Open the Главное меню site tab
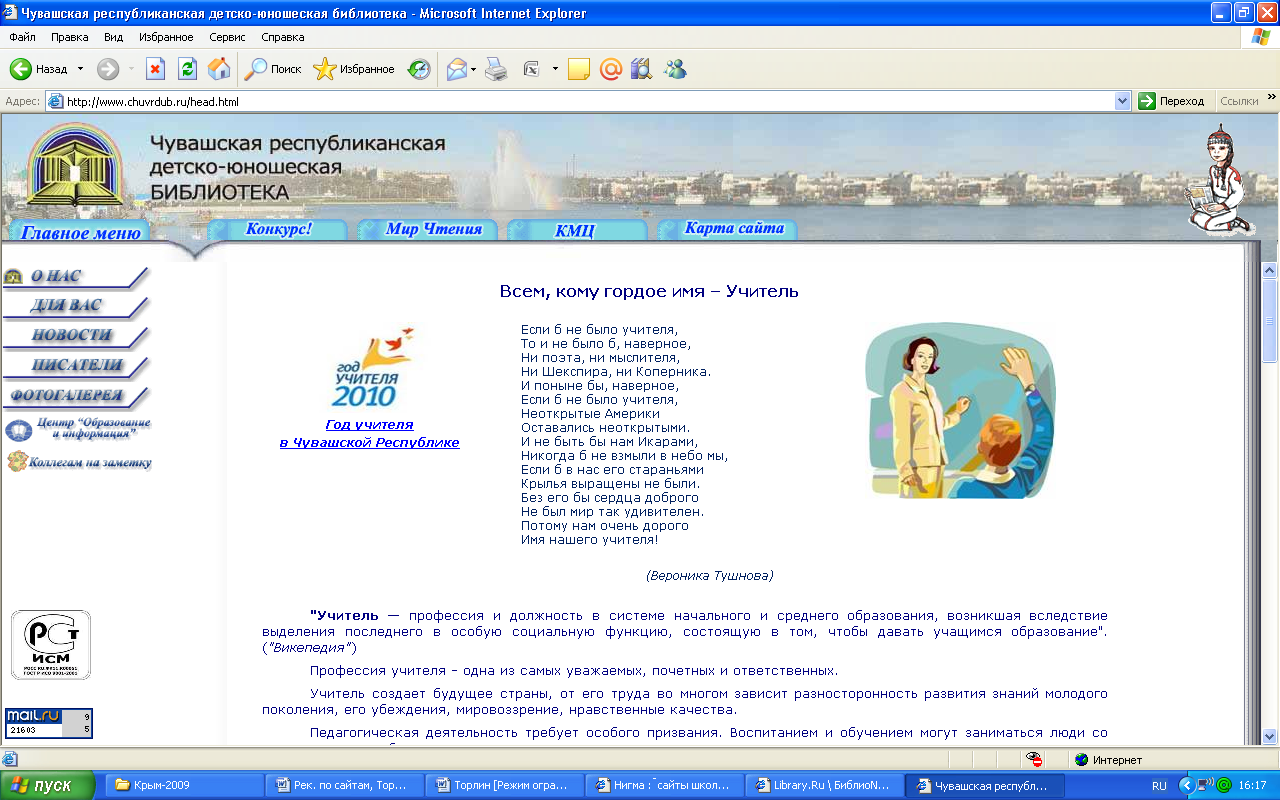 pos(81,232)
